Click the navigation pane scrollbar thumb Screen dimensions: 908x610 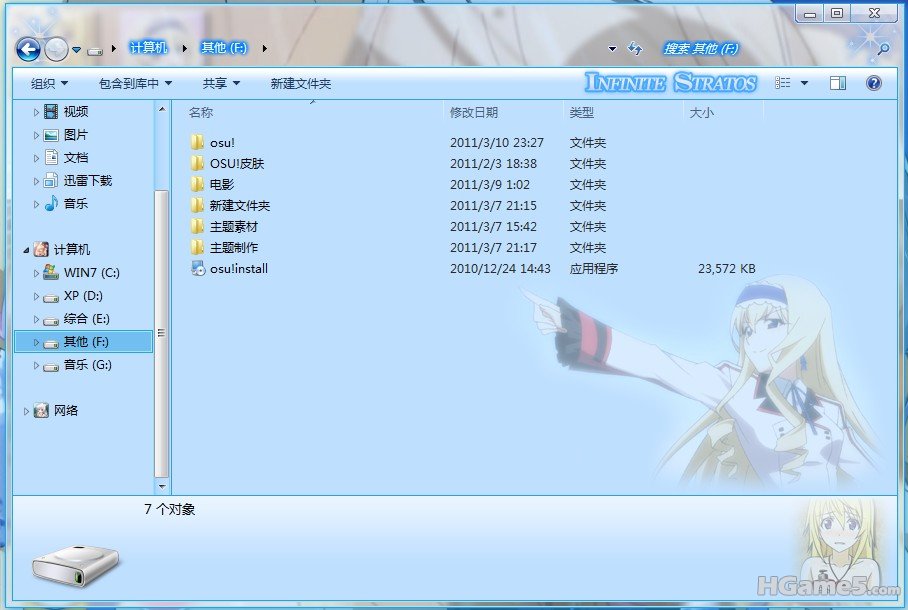(x=162, y=333)
